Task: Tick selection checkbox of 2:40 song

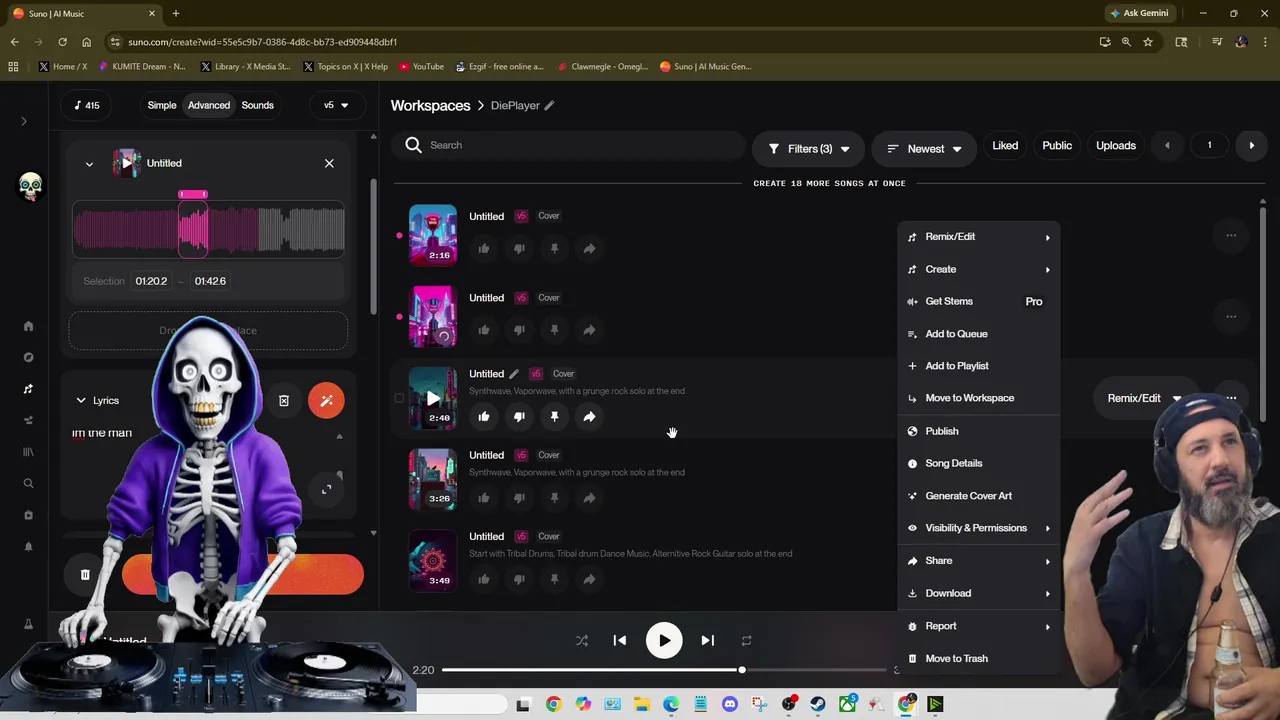Action: pos(399,398)
